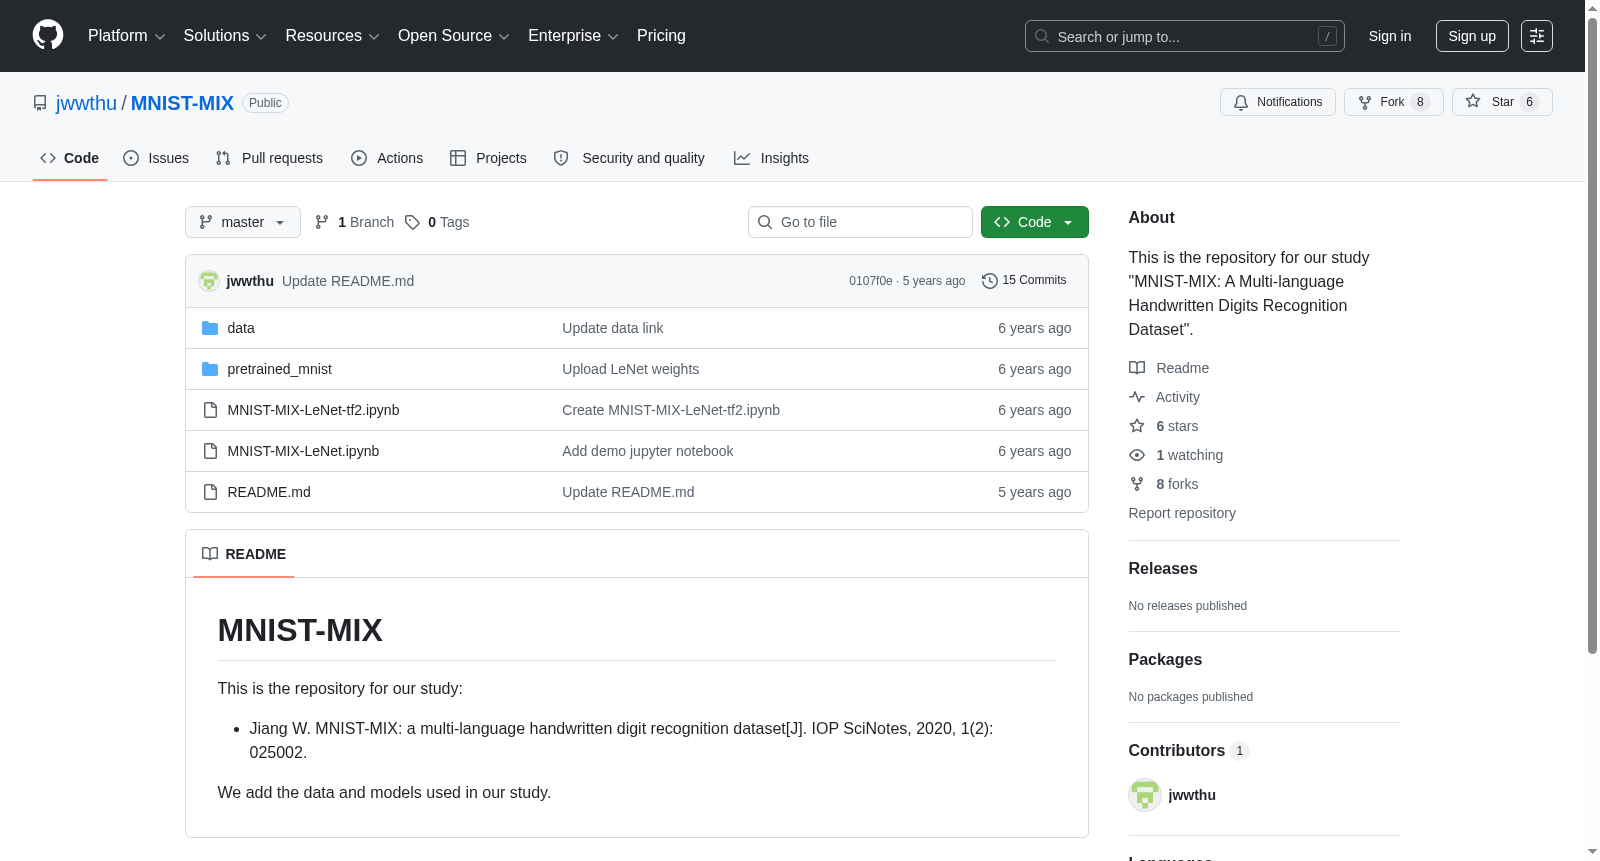Click the Pricing link

tap(661, 36)
